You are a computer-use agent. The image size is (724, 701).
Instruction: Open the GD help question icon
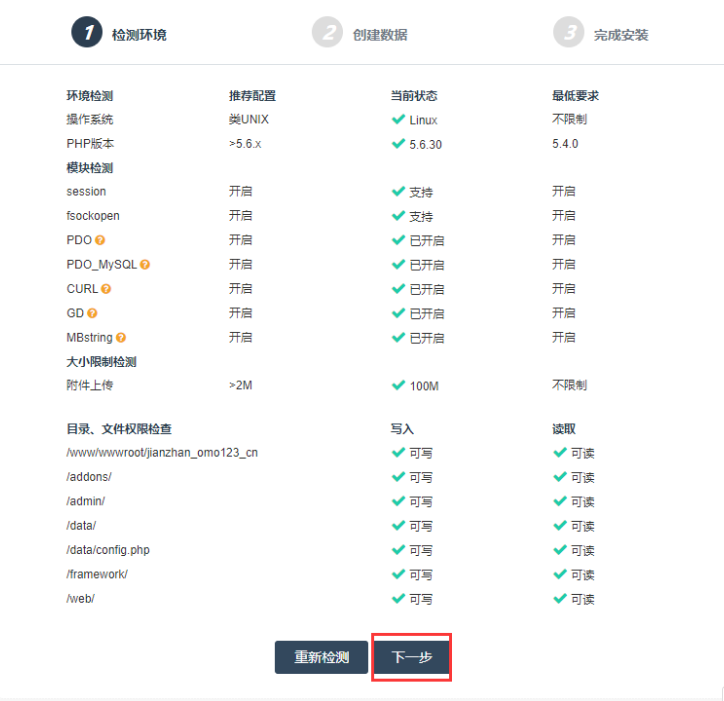(92, 313)
